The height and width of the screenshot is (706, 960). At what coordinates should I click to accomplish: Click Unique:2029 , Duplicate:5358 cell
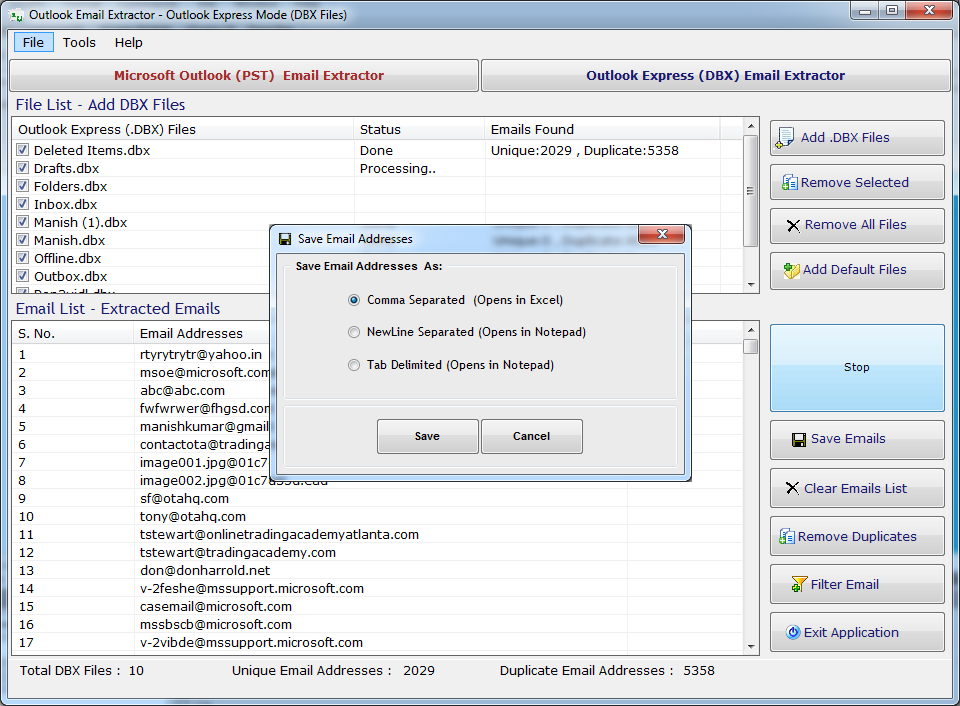click(585, 150)
